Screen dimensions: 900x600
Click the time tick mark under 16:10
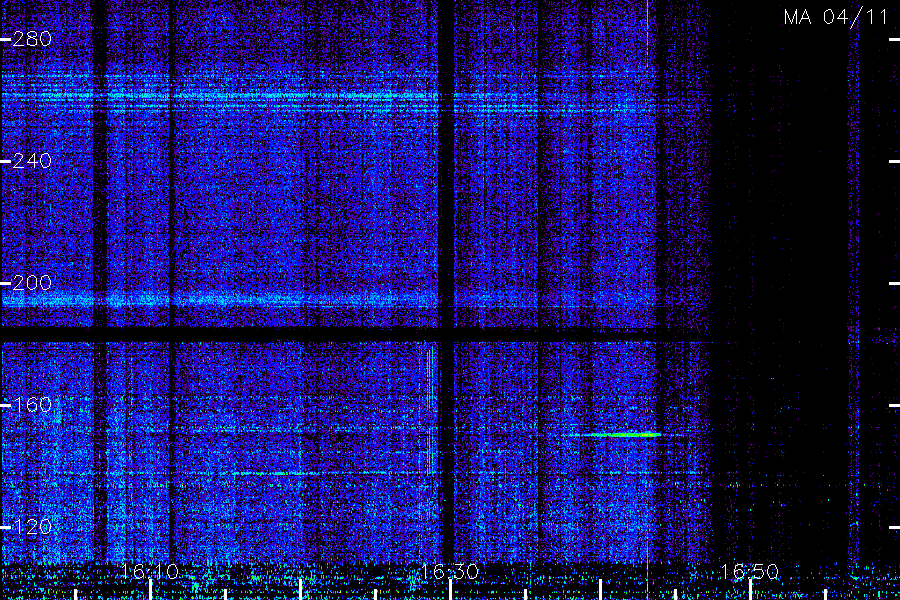pos(150,590)
